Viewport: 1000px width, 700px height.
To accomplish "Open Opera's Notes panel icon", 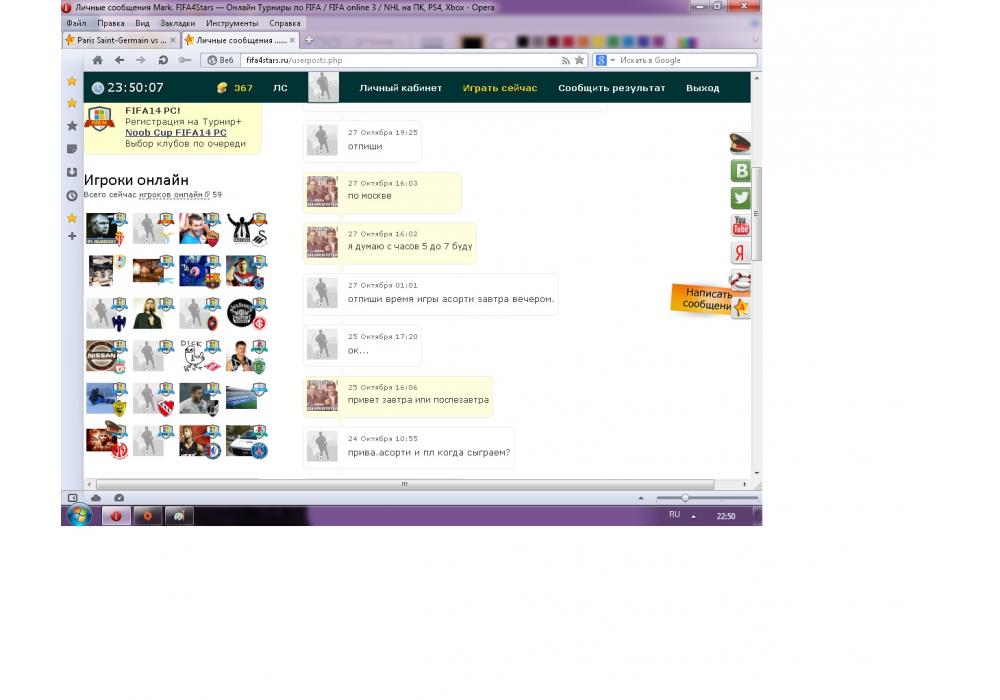I will [72, 149].
